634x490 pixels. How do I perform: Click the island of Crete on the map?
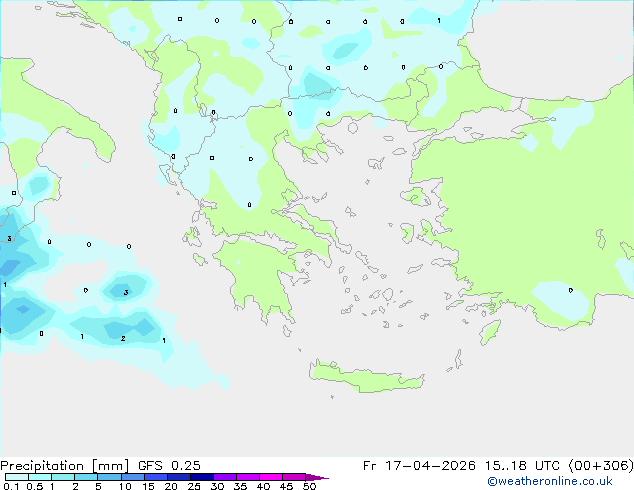(367, 377)
